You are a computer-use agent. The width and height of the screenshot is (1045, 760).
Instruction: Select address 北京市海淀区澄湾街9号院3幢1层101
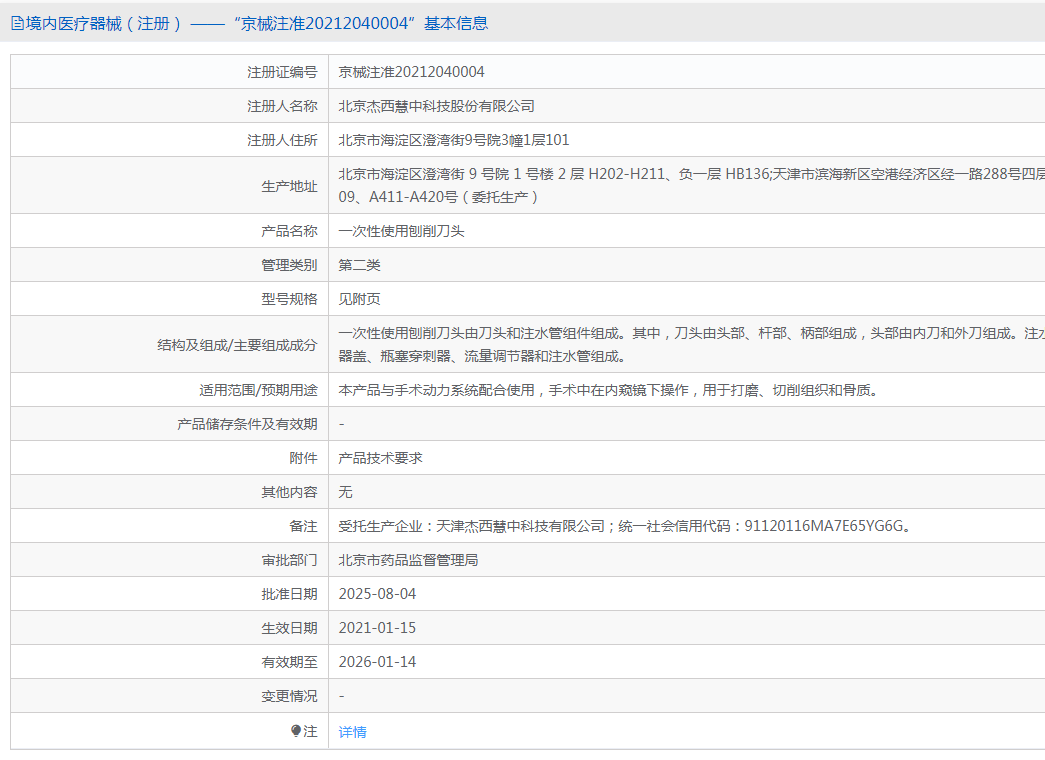(x=454, y=140)
